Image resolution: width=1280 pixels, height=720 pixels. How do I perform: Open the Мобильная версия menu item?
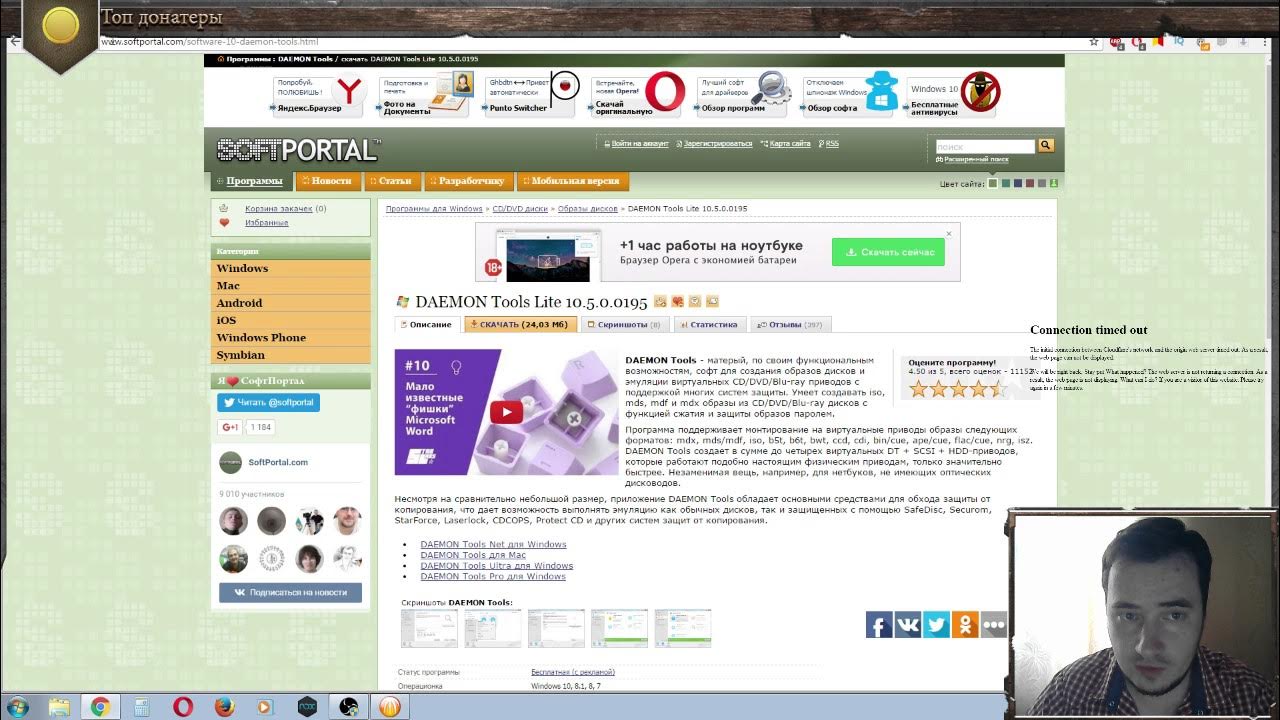573,181
